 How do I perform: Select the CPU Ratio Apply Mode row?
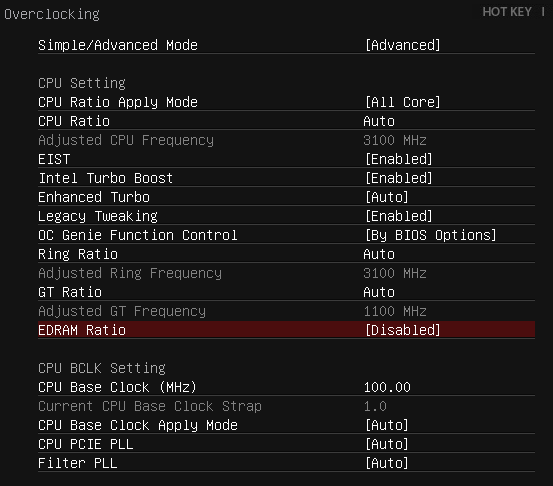(x=286, y=102)
